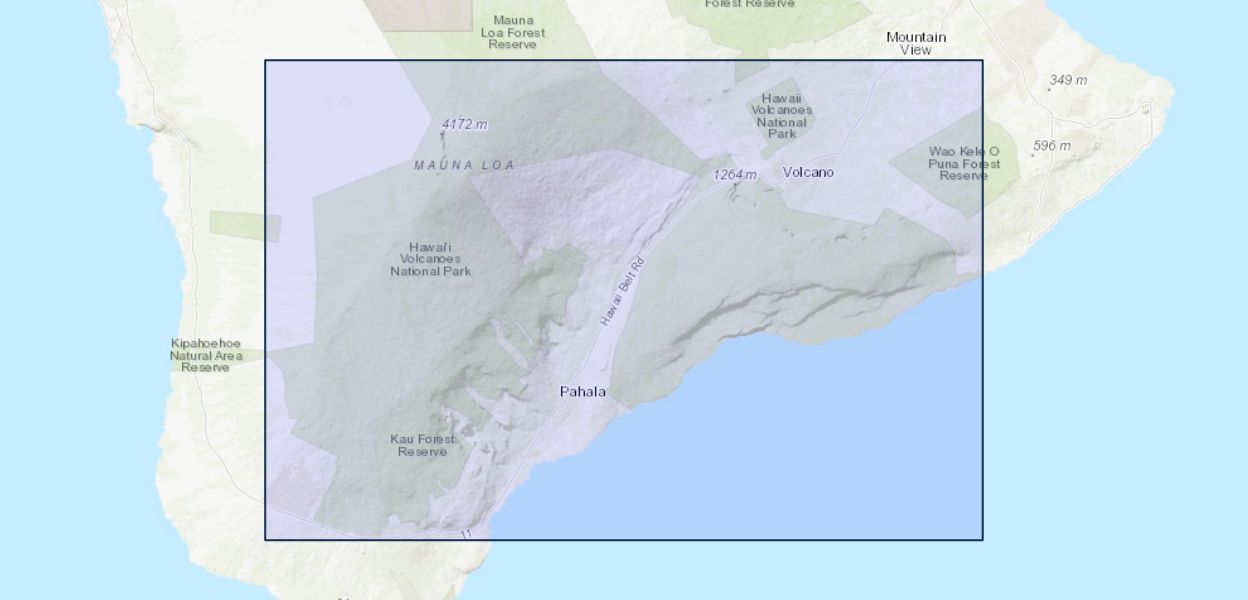Click the top-left corner of the extent rectangle
This screenshot has width=1248, height=600.
[265, 60]
